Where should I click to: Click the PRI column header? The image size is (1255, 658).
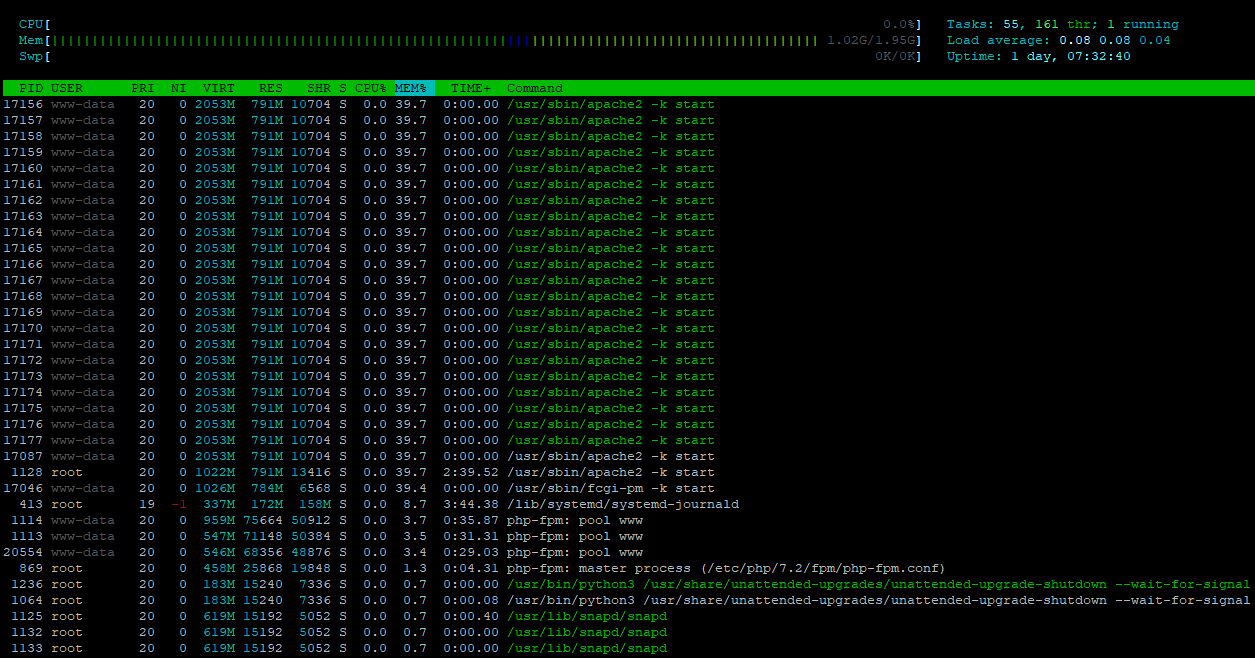point(143,88)
